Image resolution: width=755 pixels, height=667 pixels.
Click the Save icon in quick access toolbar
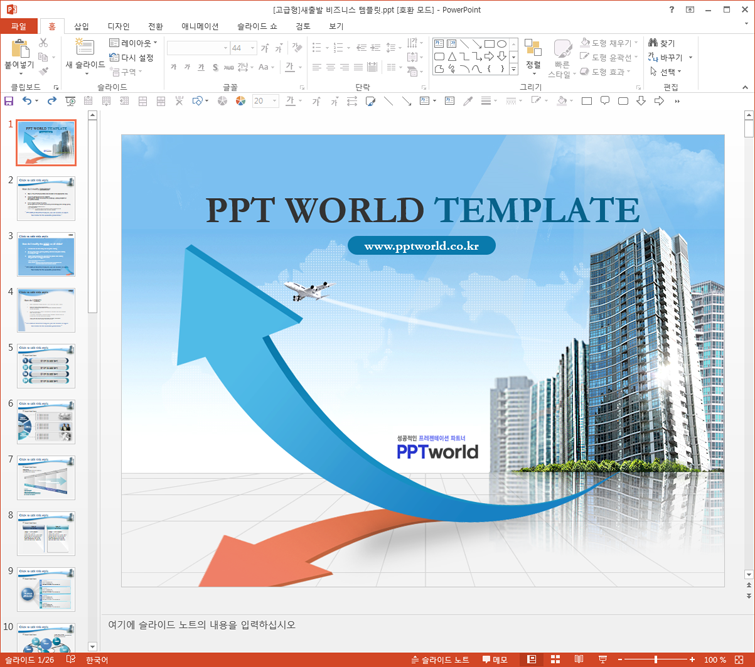9,101
